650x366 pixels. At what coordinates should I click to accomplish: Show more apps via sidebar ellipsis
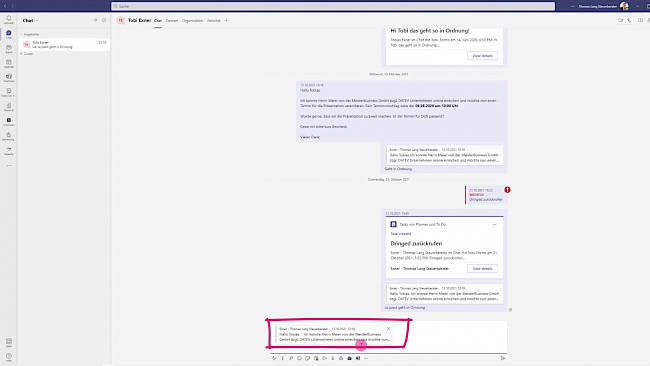pos(8,165)
